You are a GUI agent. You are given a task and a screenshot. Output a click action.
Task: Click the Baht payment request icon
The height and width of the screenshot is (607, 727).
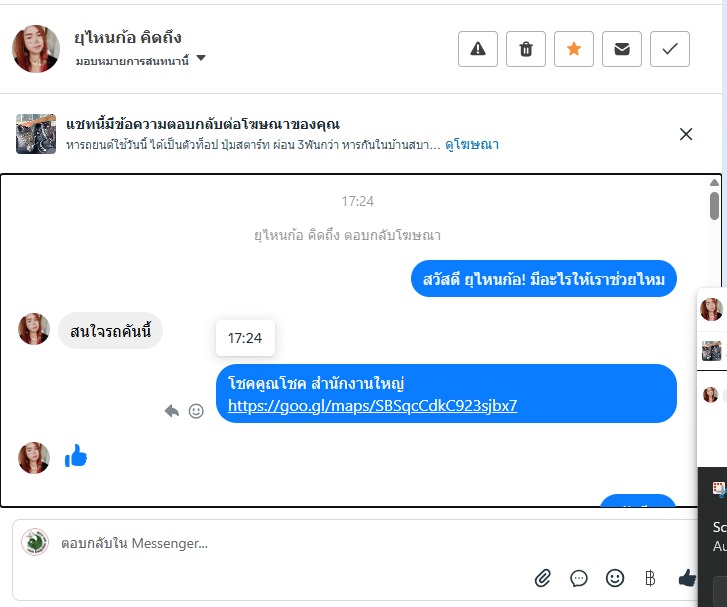pos(650,578)
